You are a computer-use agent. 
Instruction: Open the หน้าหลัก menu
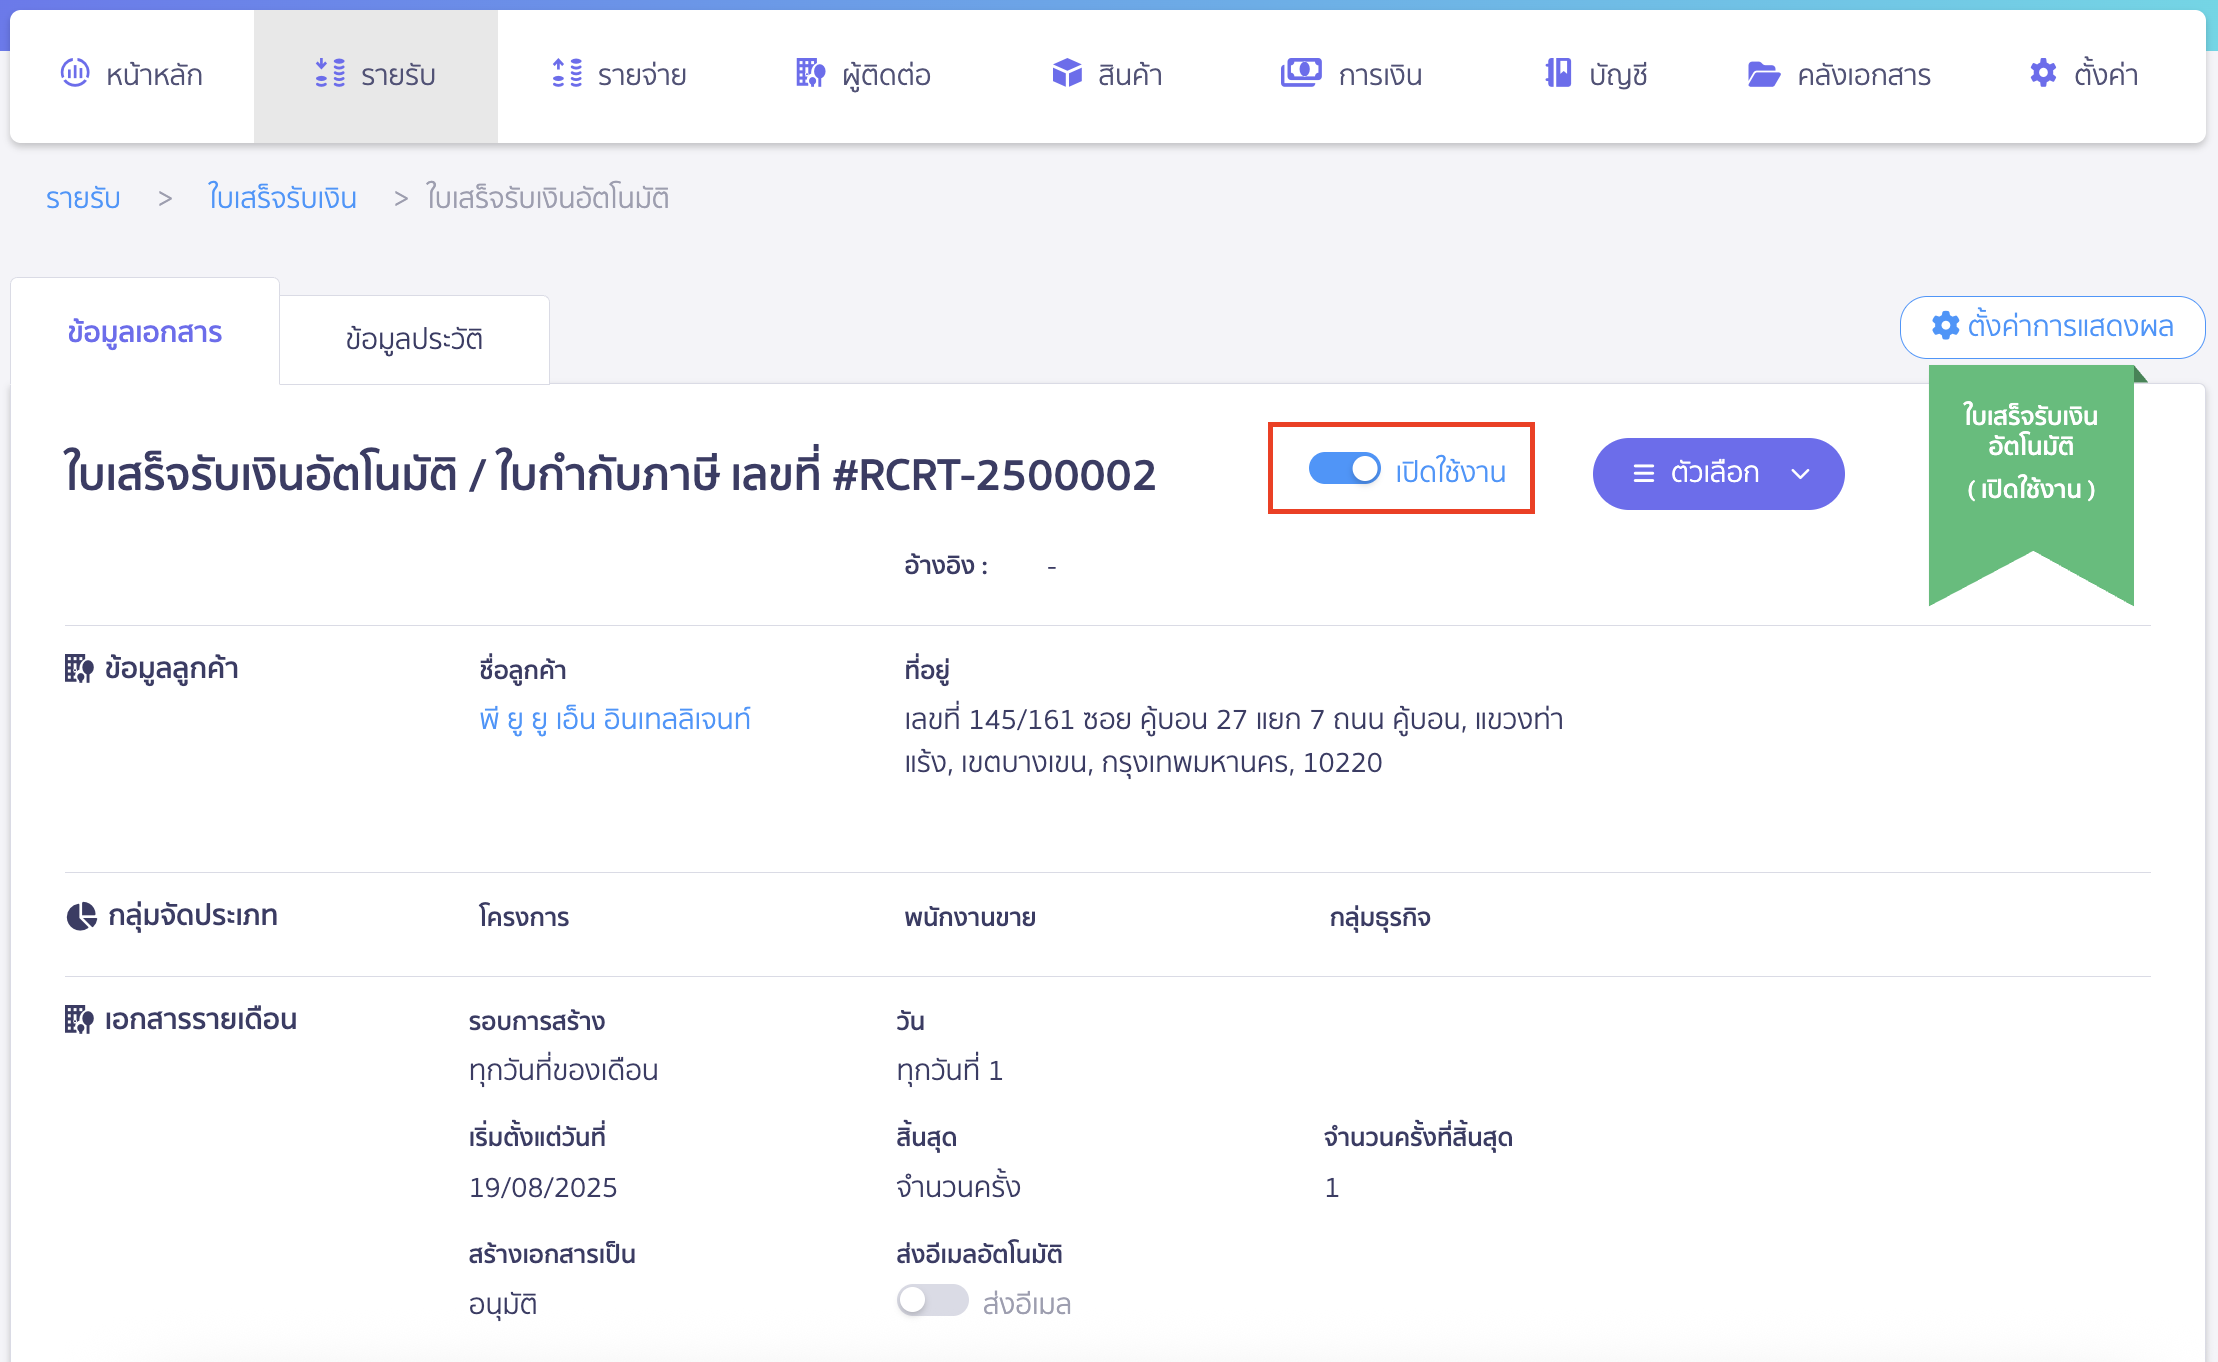click(132, 76)
